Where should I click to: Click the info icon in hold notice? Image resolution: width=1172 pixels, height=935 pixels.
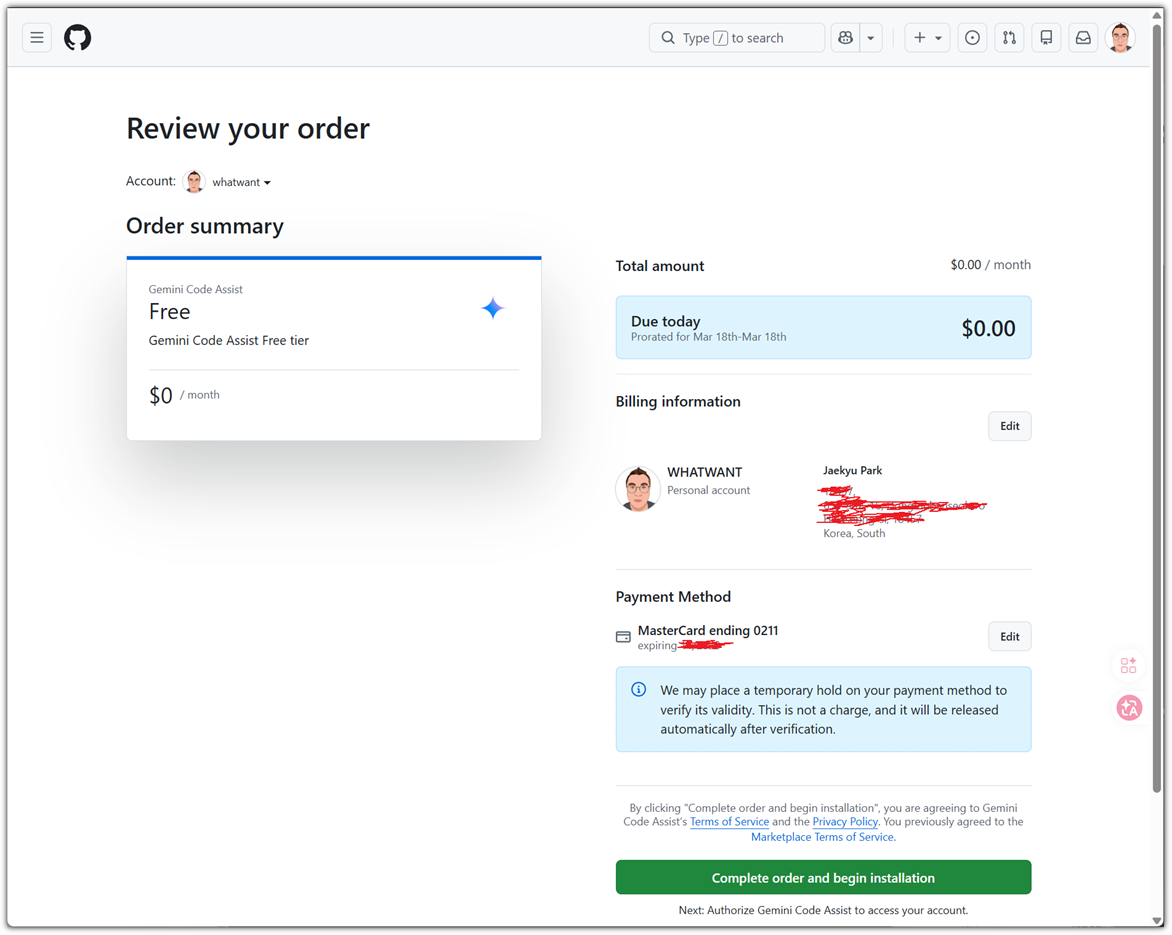638,689
